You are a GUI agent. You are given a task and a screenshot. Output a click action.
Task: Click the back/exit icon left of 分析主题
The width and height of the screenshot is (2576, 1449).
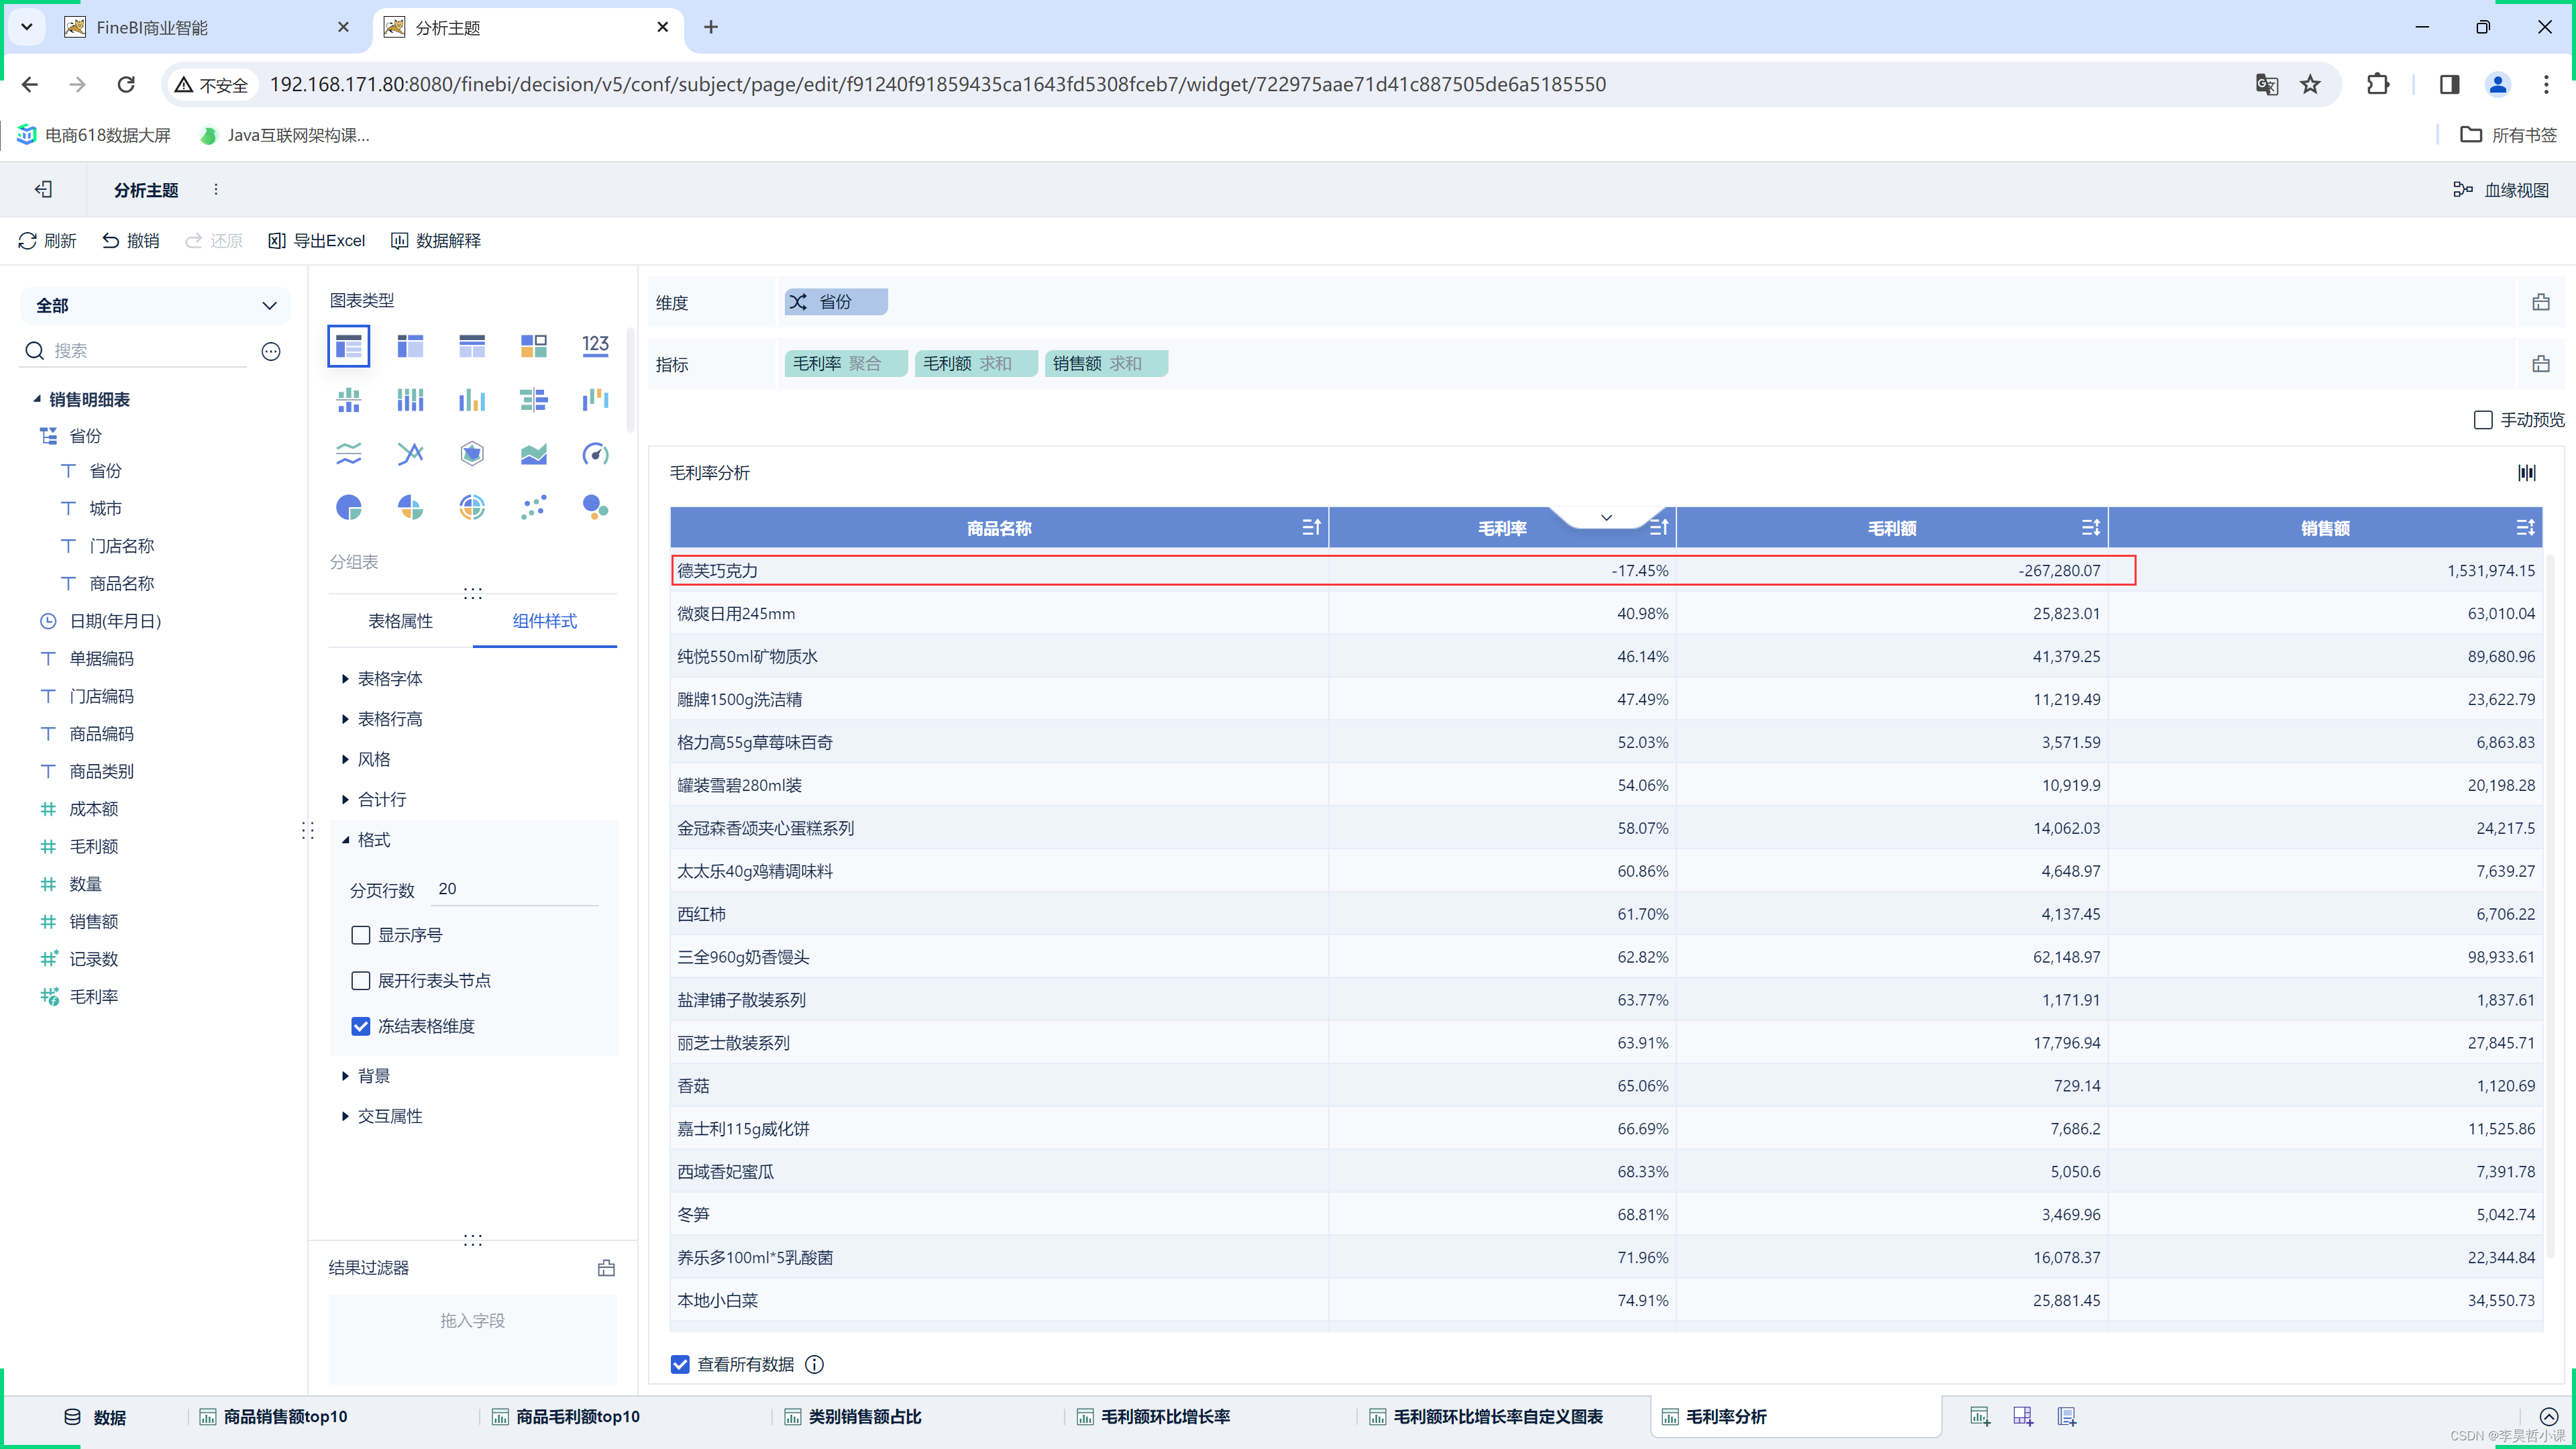click(43, 189)
